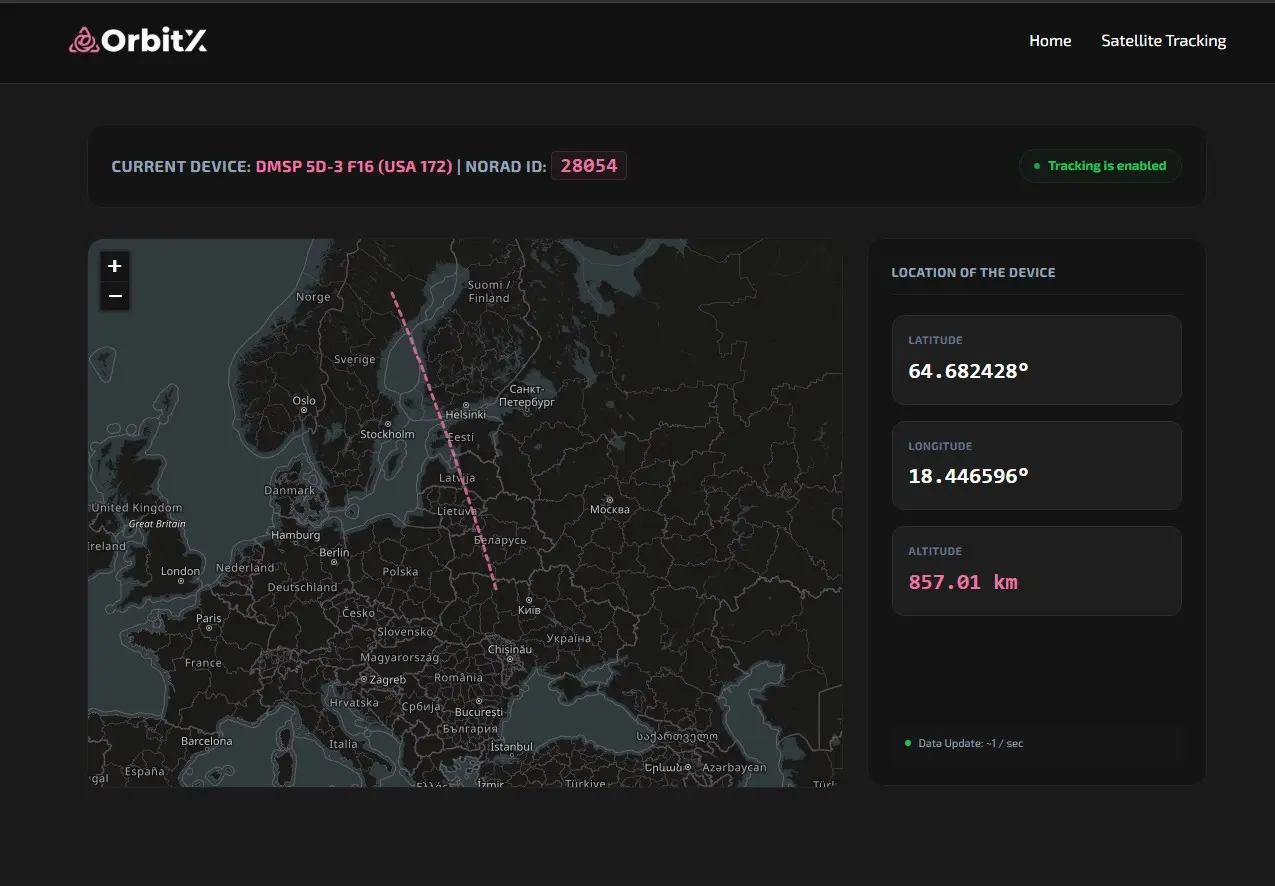The image size is (1275, 886).
Task: Click the OrbitX brand name text
Action: 154,40
